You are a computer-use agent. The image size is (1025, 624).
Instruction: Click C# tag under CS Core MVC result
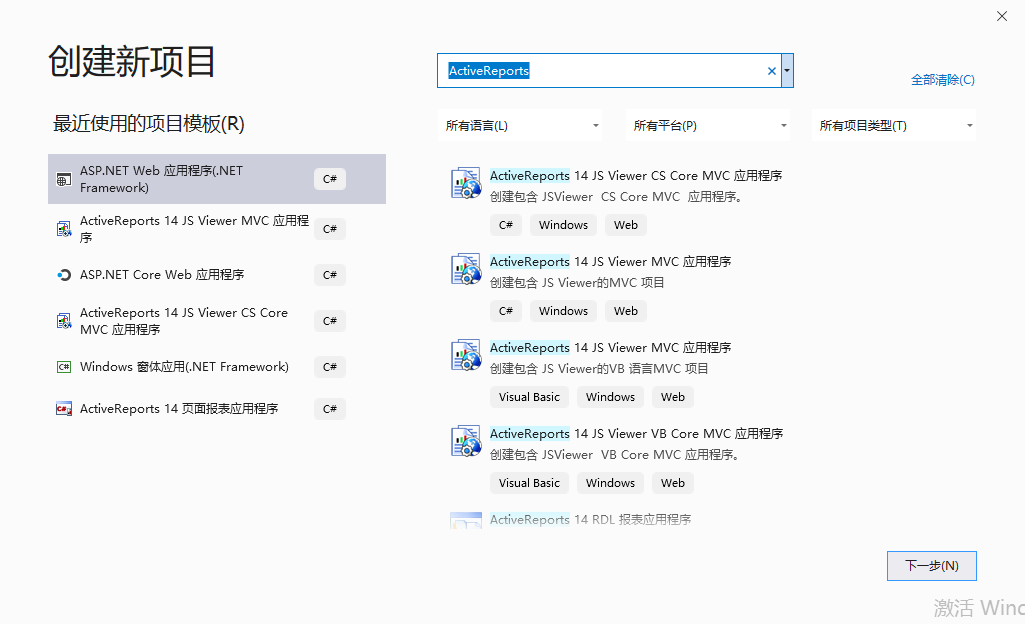coord(506,225)
